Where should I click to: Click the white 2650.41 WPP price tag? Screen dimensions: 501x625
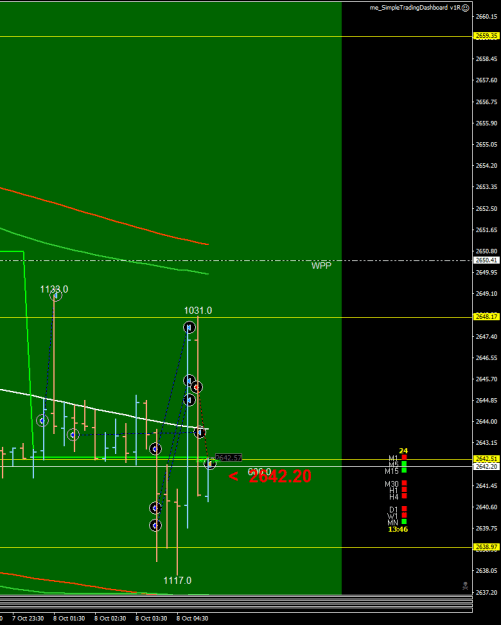pos(486,260)
